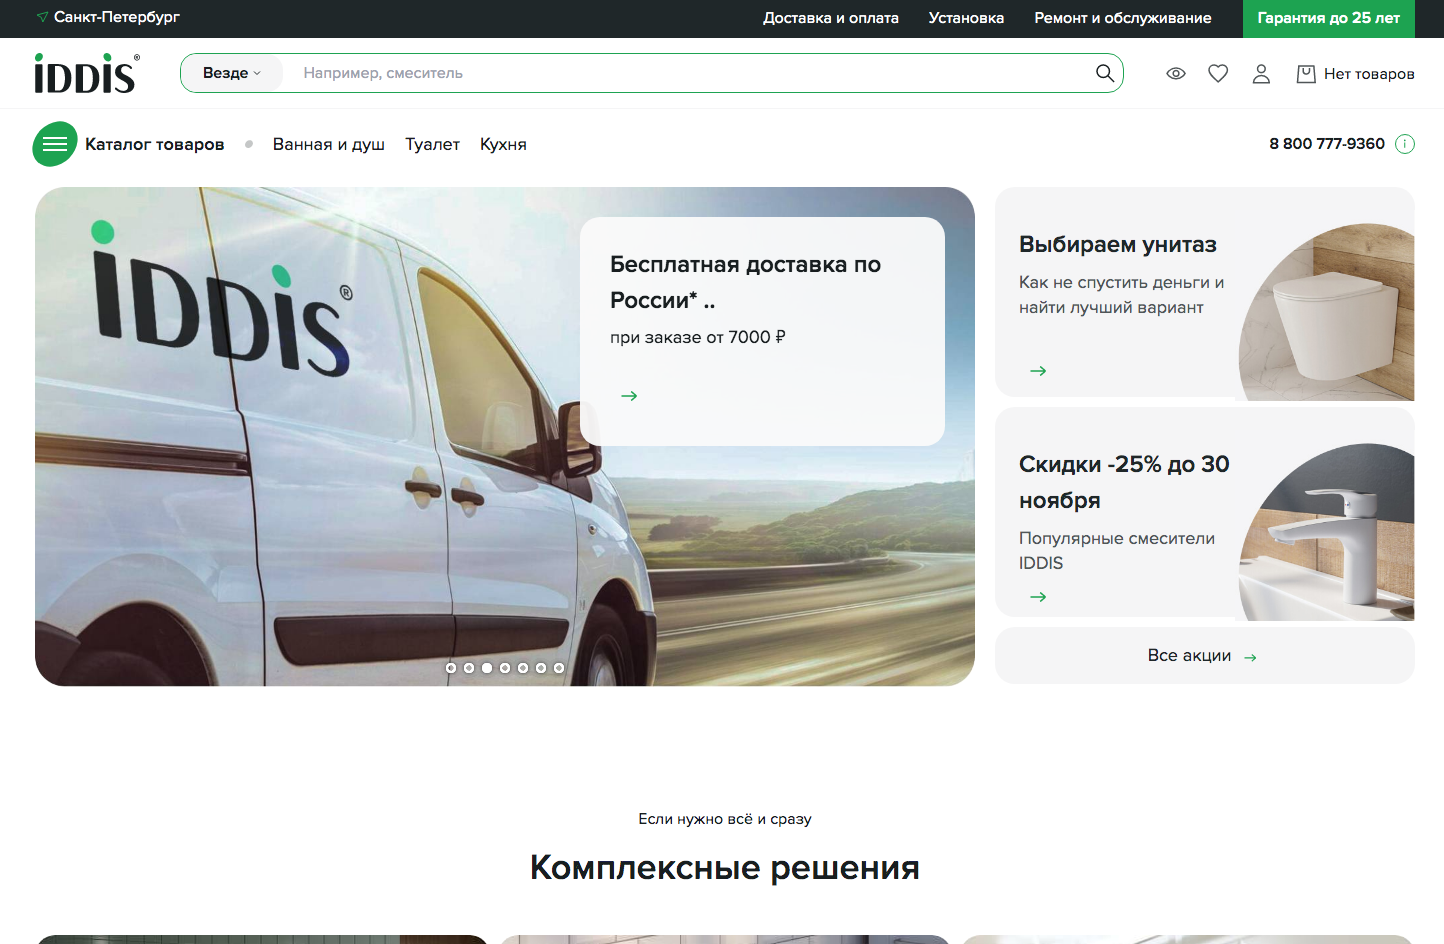Open catalog with green hamburger button
Screen dimensions: 1444x944
point(55,144)
